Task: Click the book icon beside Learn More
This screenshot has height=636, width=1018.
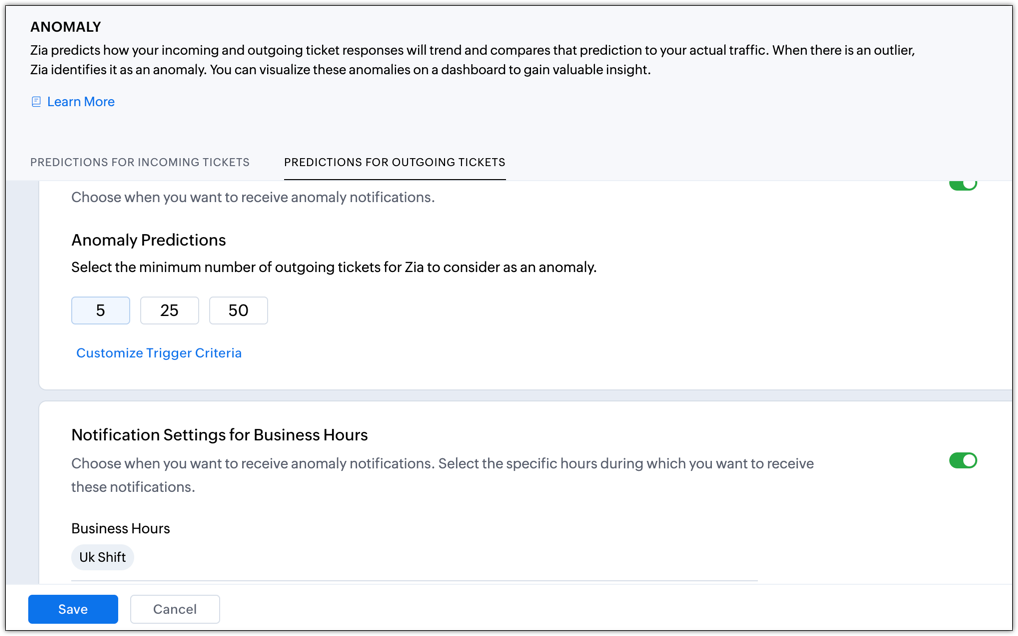Action: (36, 102)
